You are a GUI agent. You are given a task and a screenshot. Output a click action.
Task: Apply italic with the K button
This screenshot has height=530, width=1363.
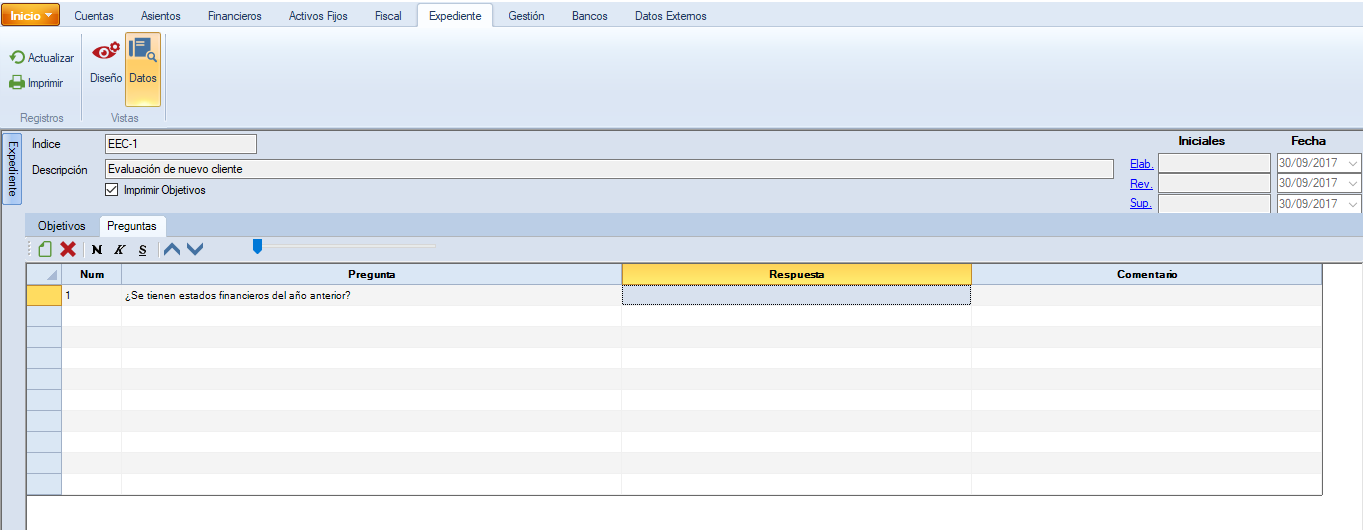pyautogui.click(x=119, y=249)
